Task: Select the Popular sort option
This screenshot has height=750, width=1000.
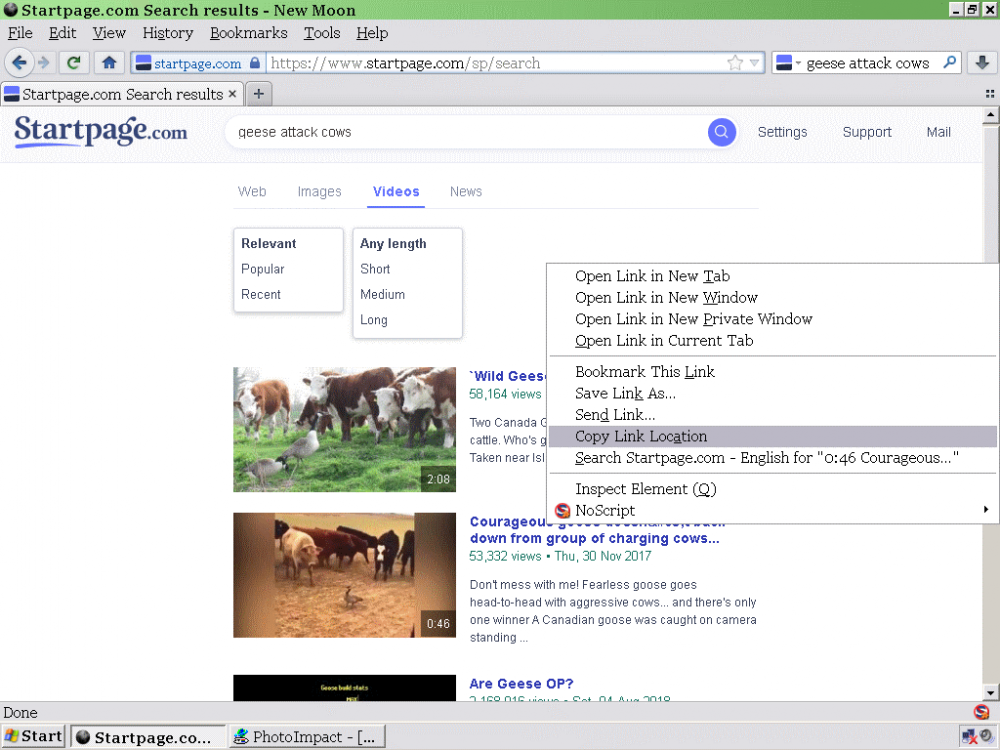Action: click(x=263, y=269)
